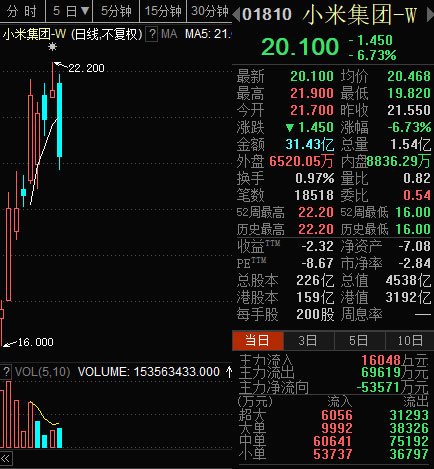434x469 pixels.
Task: Click the 量比 value 0.82
Action: pos(417,179)
